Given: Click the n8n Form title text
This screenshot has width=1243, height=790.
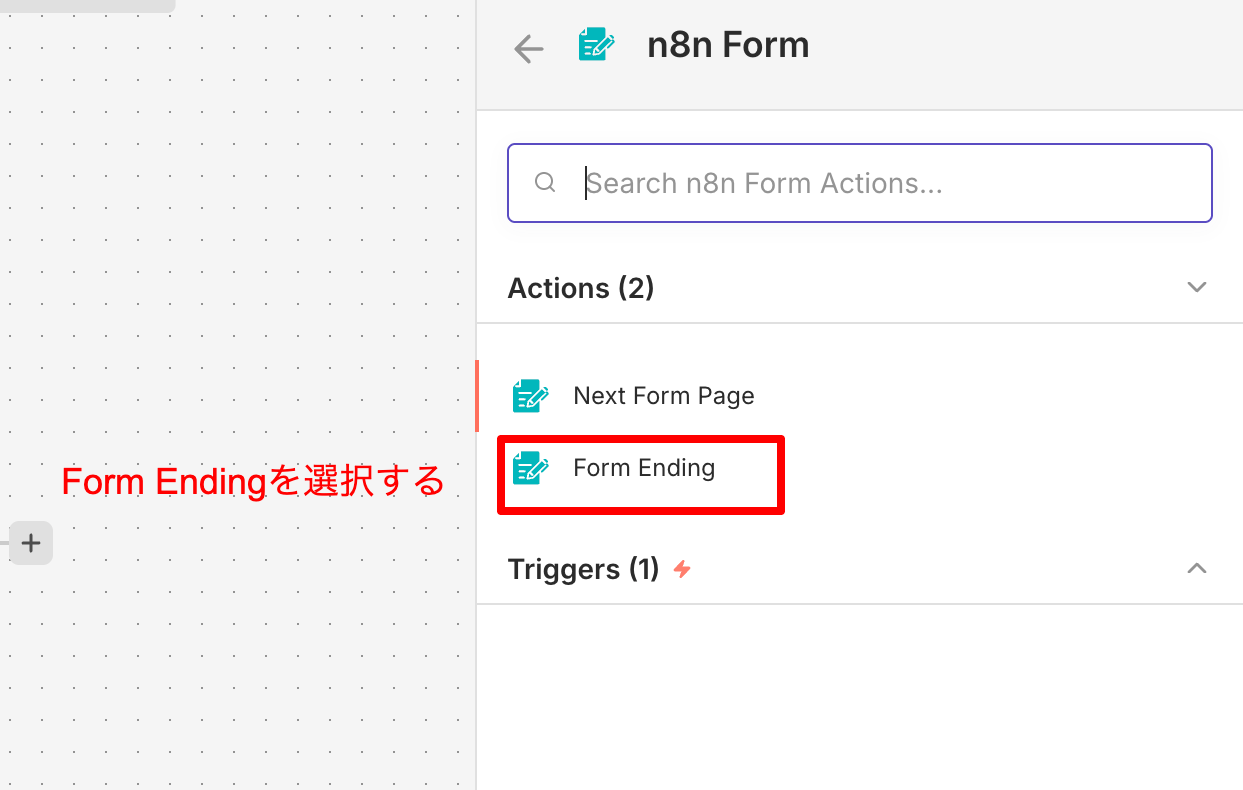Looking at the screenshot, I should coord(728,44).
